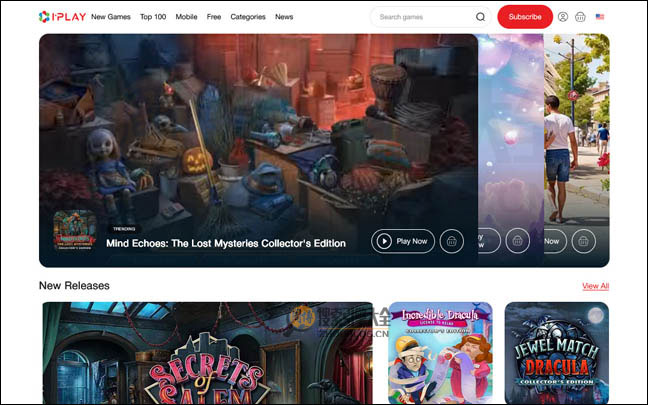The image size is (648, 405).
Task: Click View All for New Releases
Action: tap(596, 286)
